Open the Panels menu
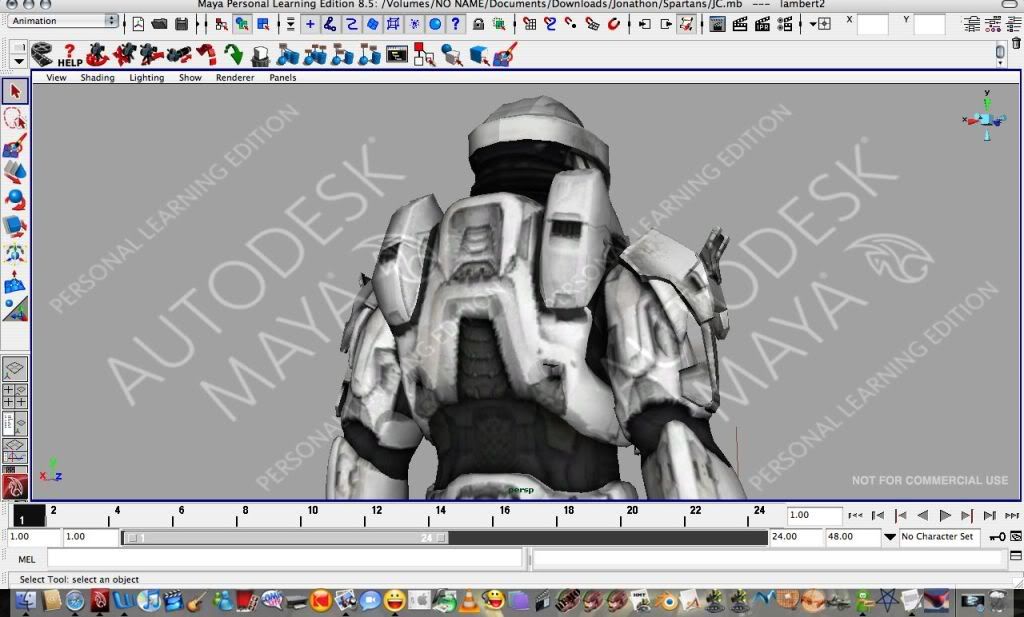This screenshot has width=1024, height=617. (x=283, y=78)
